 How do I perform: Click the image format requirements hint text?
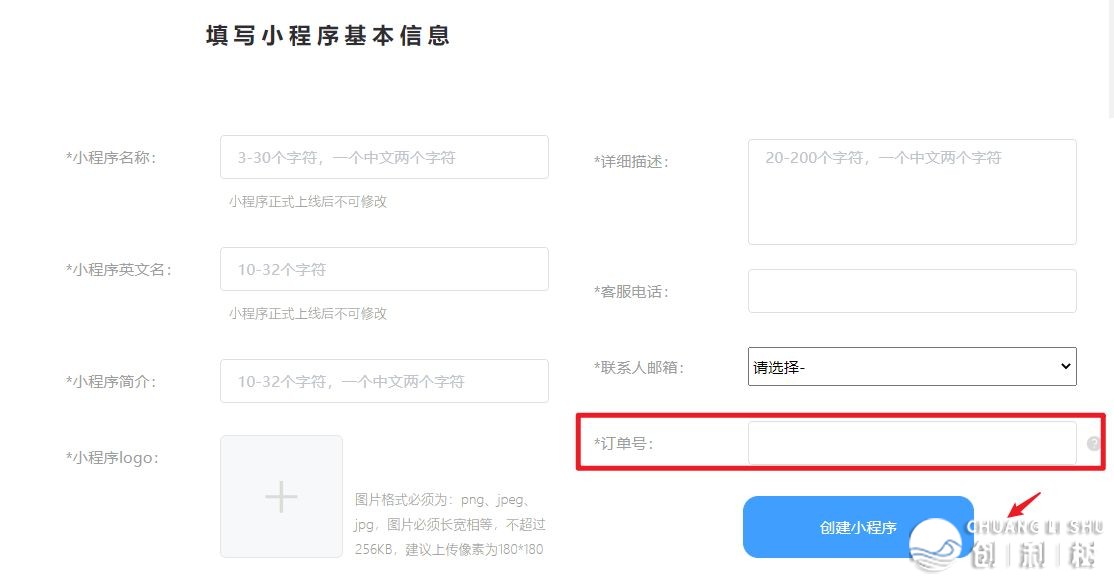click(x=449, y=524)
